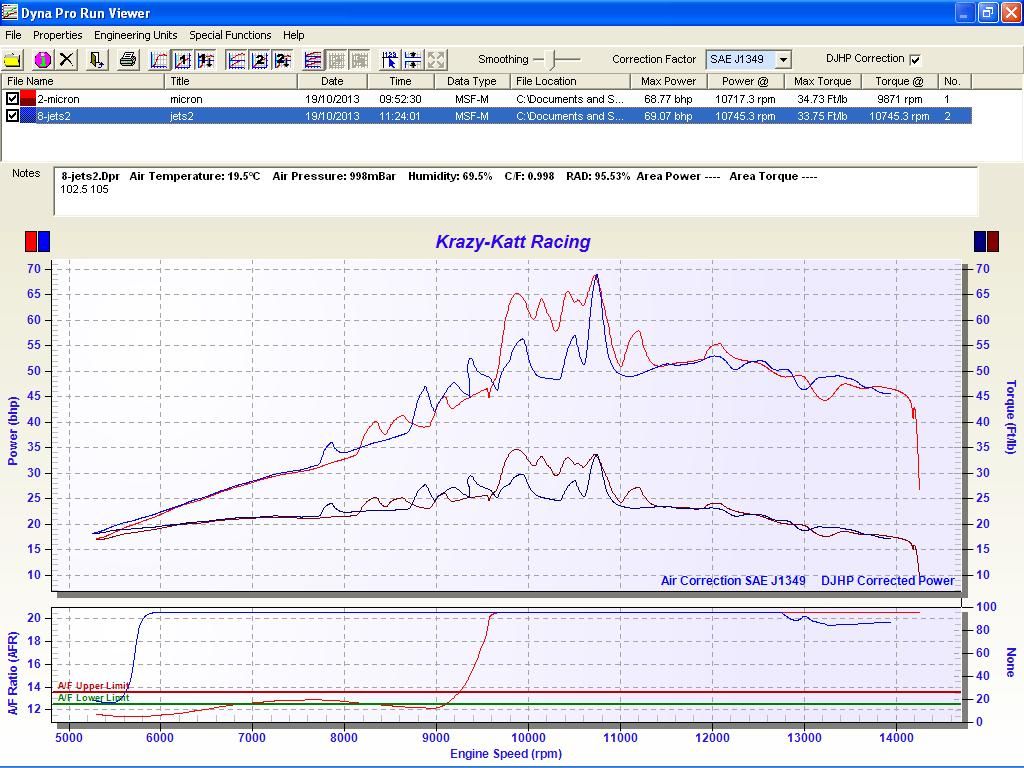Screen dimensions: 1024x768
Task: Click the A/F Upper Limit label
Action: [x=94, y=685]
